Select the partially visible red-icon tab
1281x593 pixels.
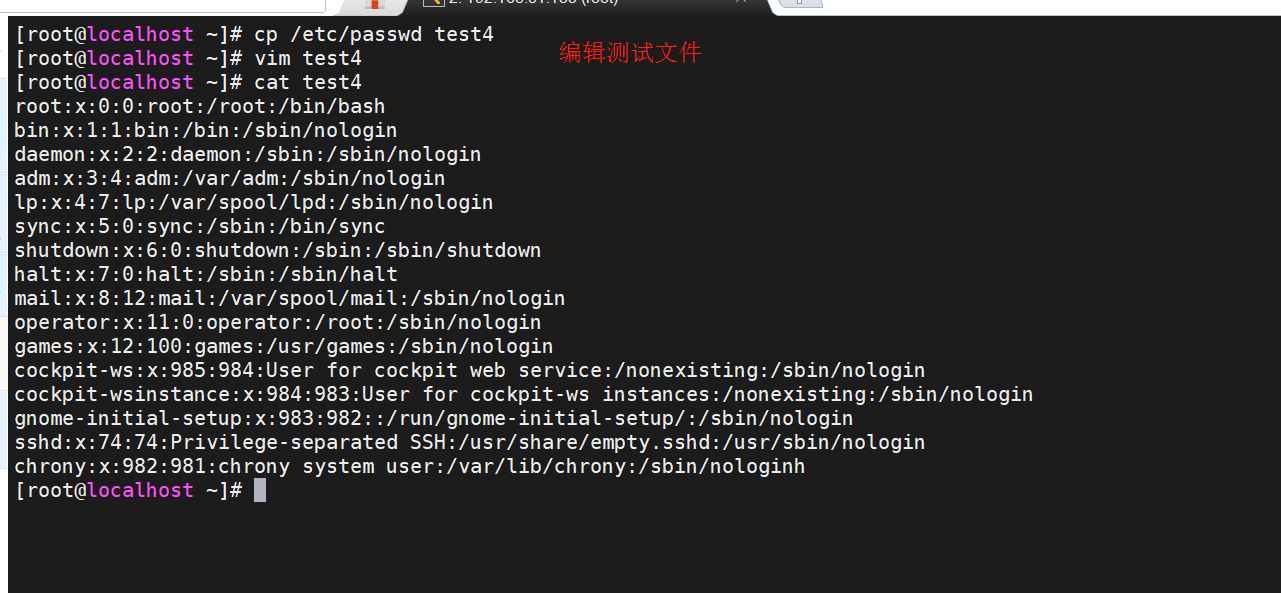pos(374,4)
